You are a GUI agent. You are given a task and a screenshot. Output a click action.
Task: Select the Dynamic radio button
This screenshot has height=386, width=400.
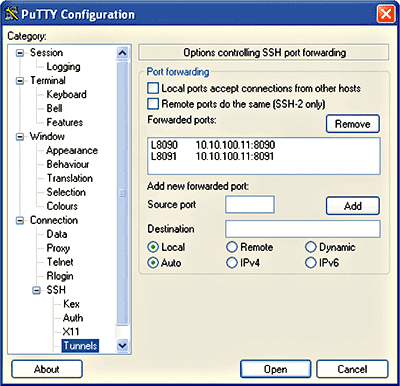coord(310,247)
